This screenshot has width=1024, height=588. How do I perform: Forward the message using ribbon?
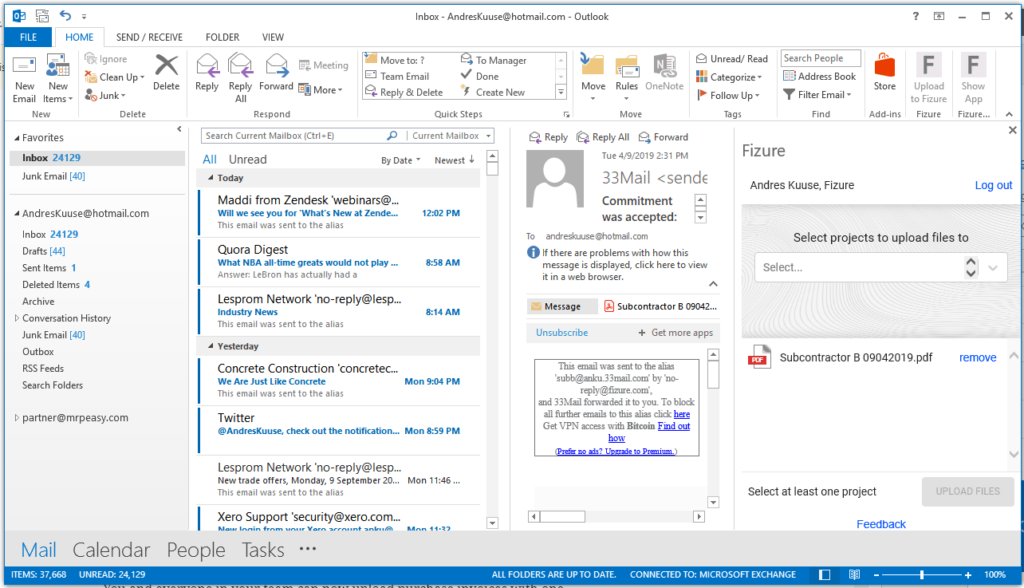[x=276, y=73]
